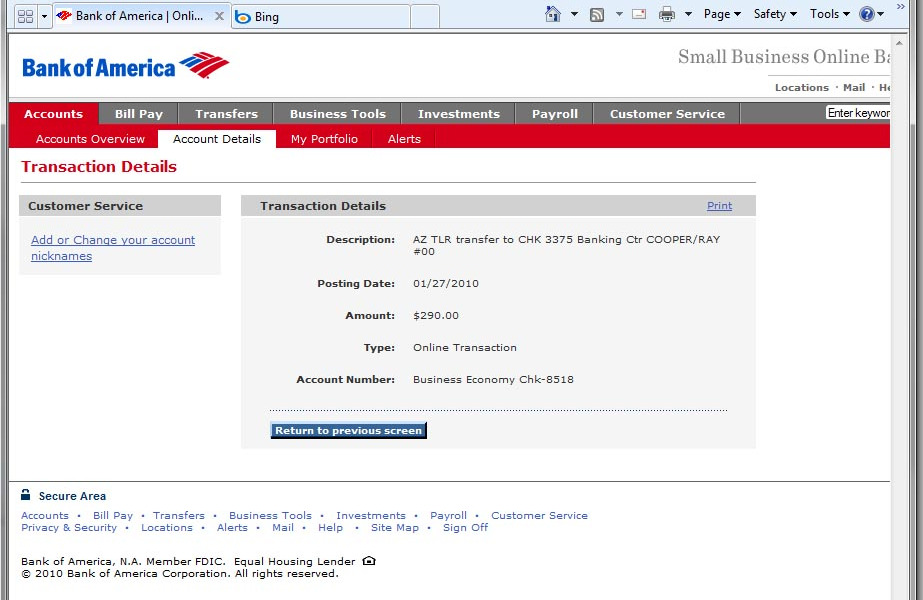This screenshot has height=600, width=923.
Task: Open the Safety dropdown menu
Action: point(775,14)
